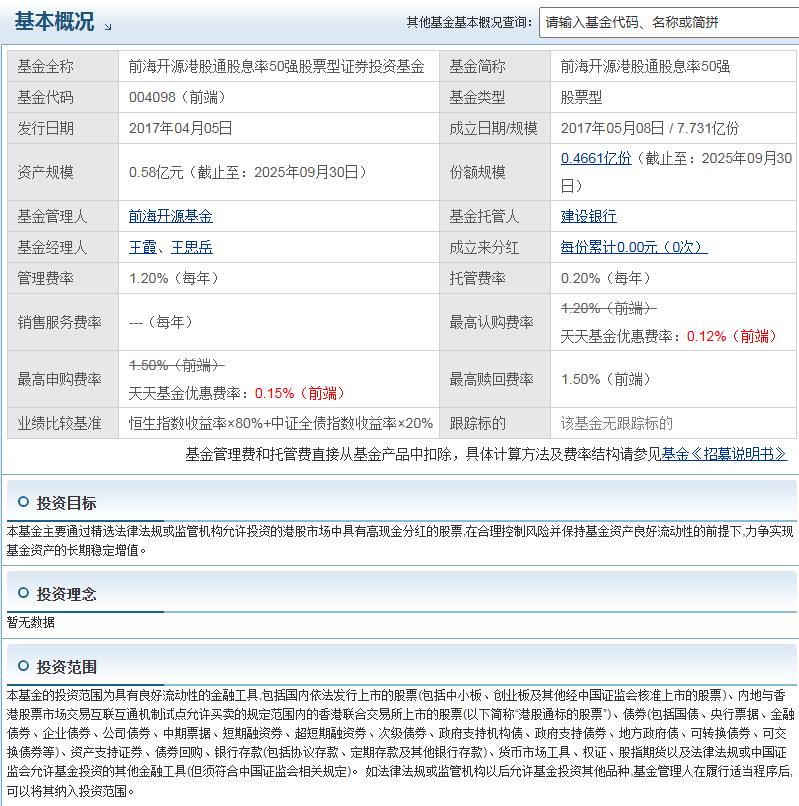The height and width of the screenshot is (806, 799).
Task: Select the 基金管理人 row label
Action: (52, 216)
